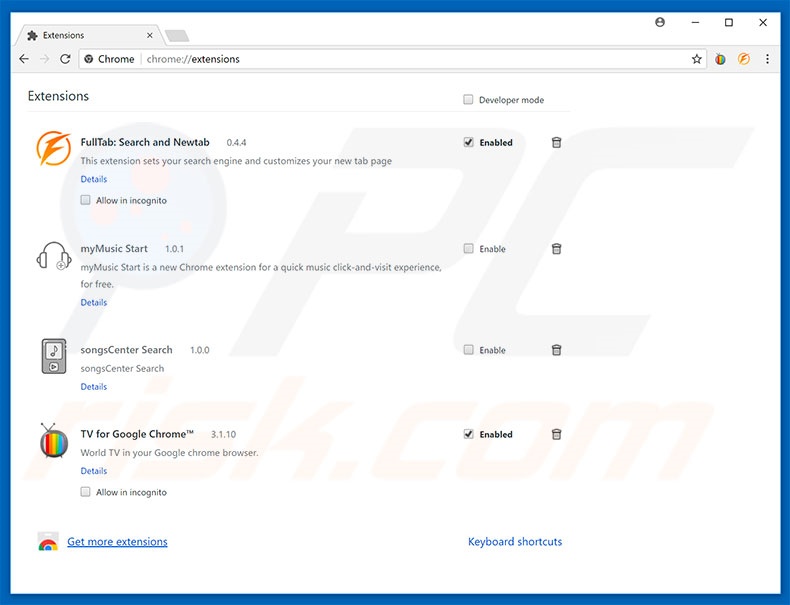790x605 pixels.
Task: Allow TV for Google Chrome in incognito
Action: [86, 492]
